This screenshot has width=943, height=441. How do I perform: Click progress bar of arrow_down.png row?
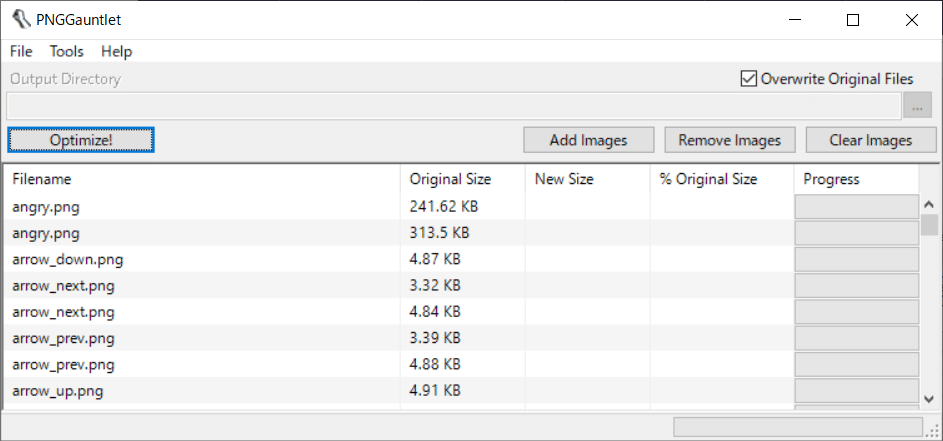tap(856, 259)
